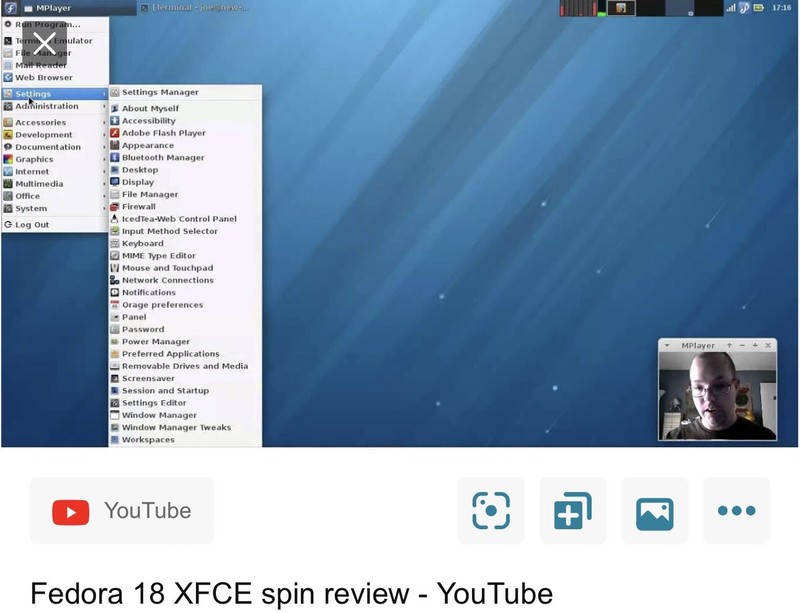Click the Appearance icon
The image size is (800, 613).
coord(115,145)
